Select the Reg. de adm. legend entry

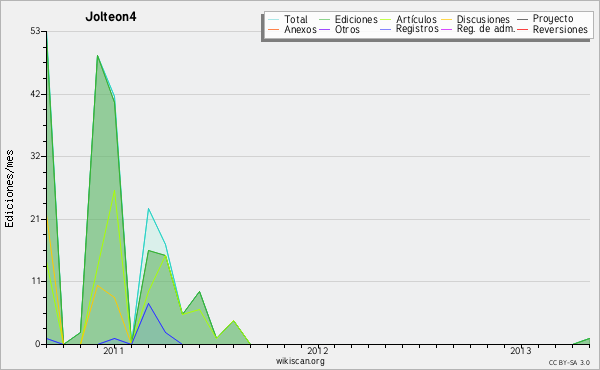pos(486,29)
